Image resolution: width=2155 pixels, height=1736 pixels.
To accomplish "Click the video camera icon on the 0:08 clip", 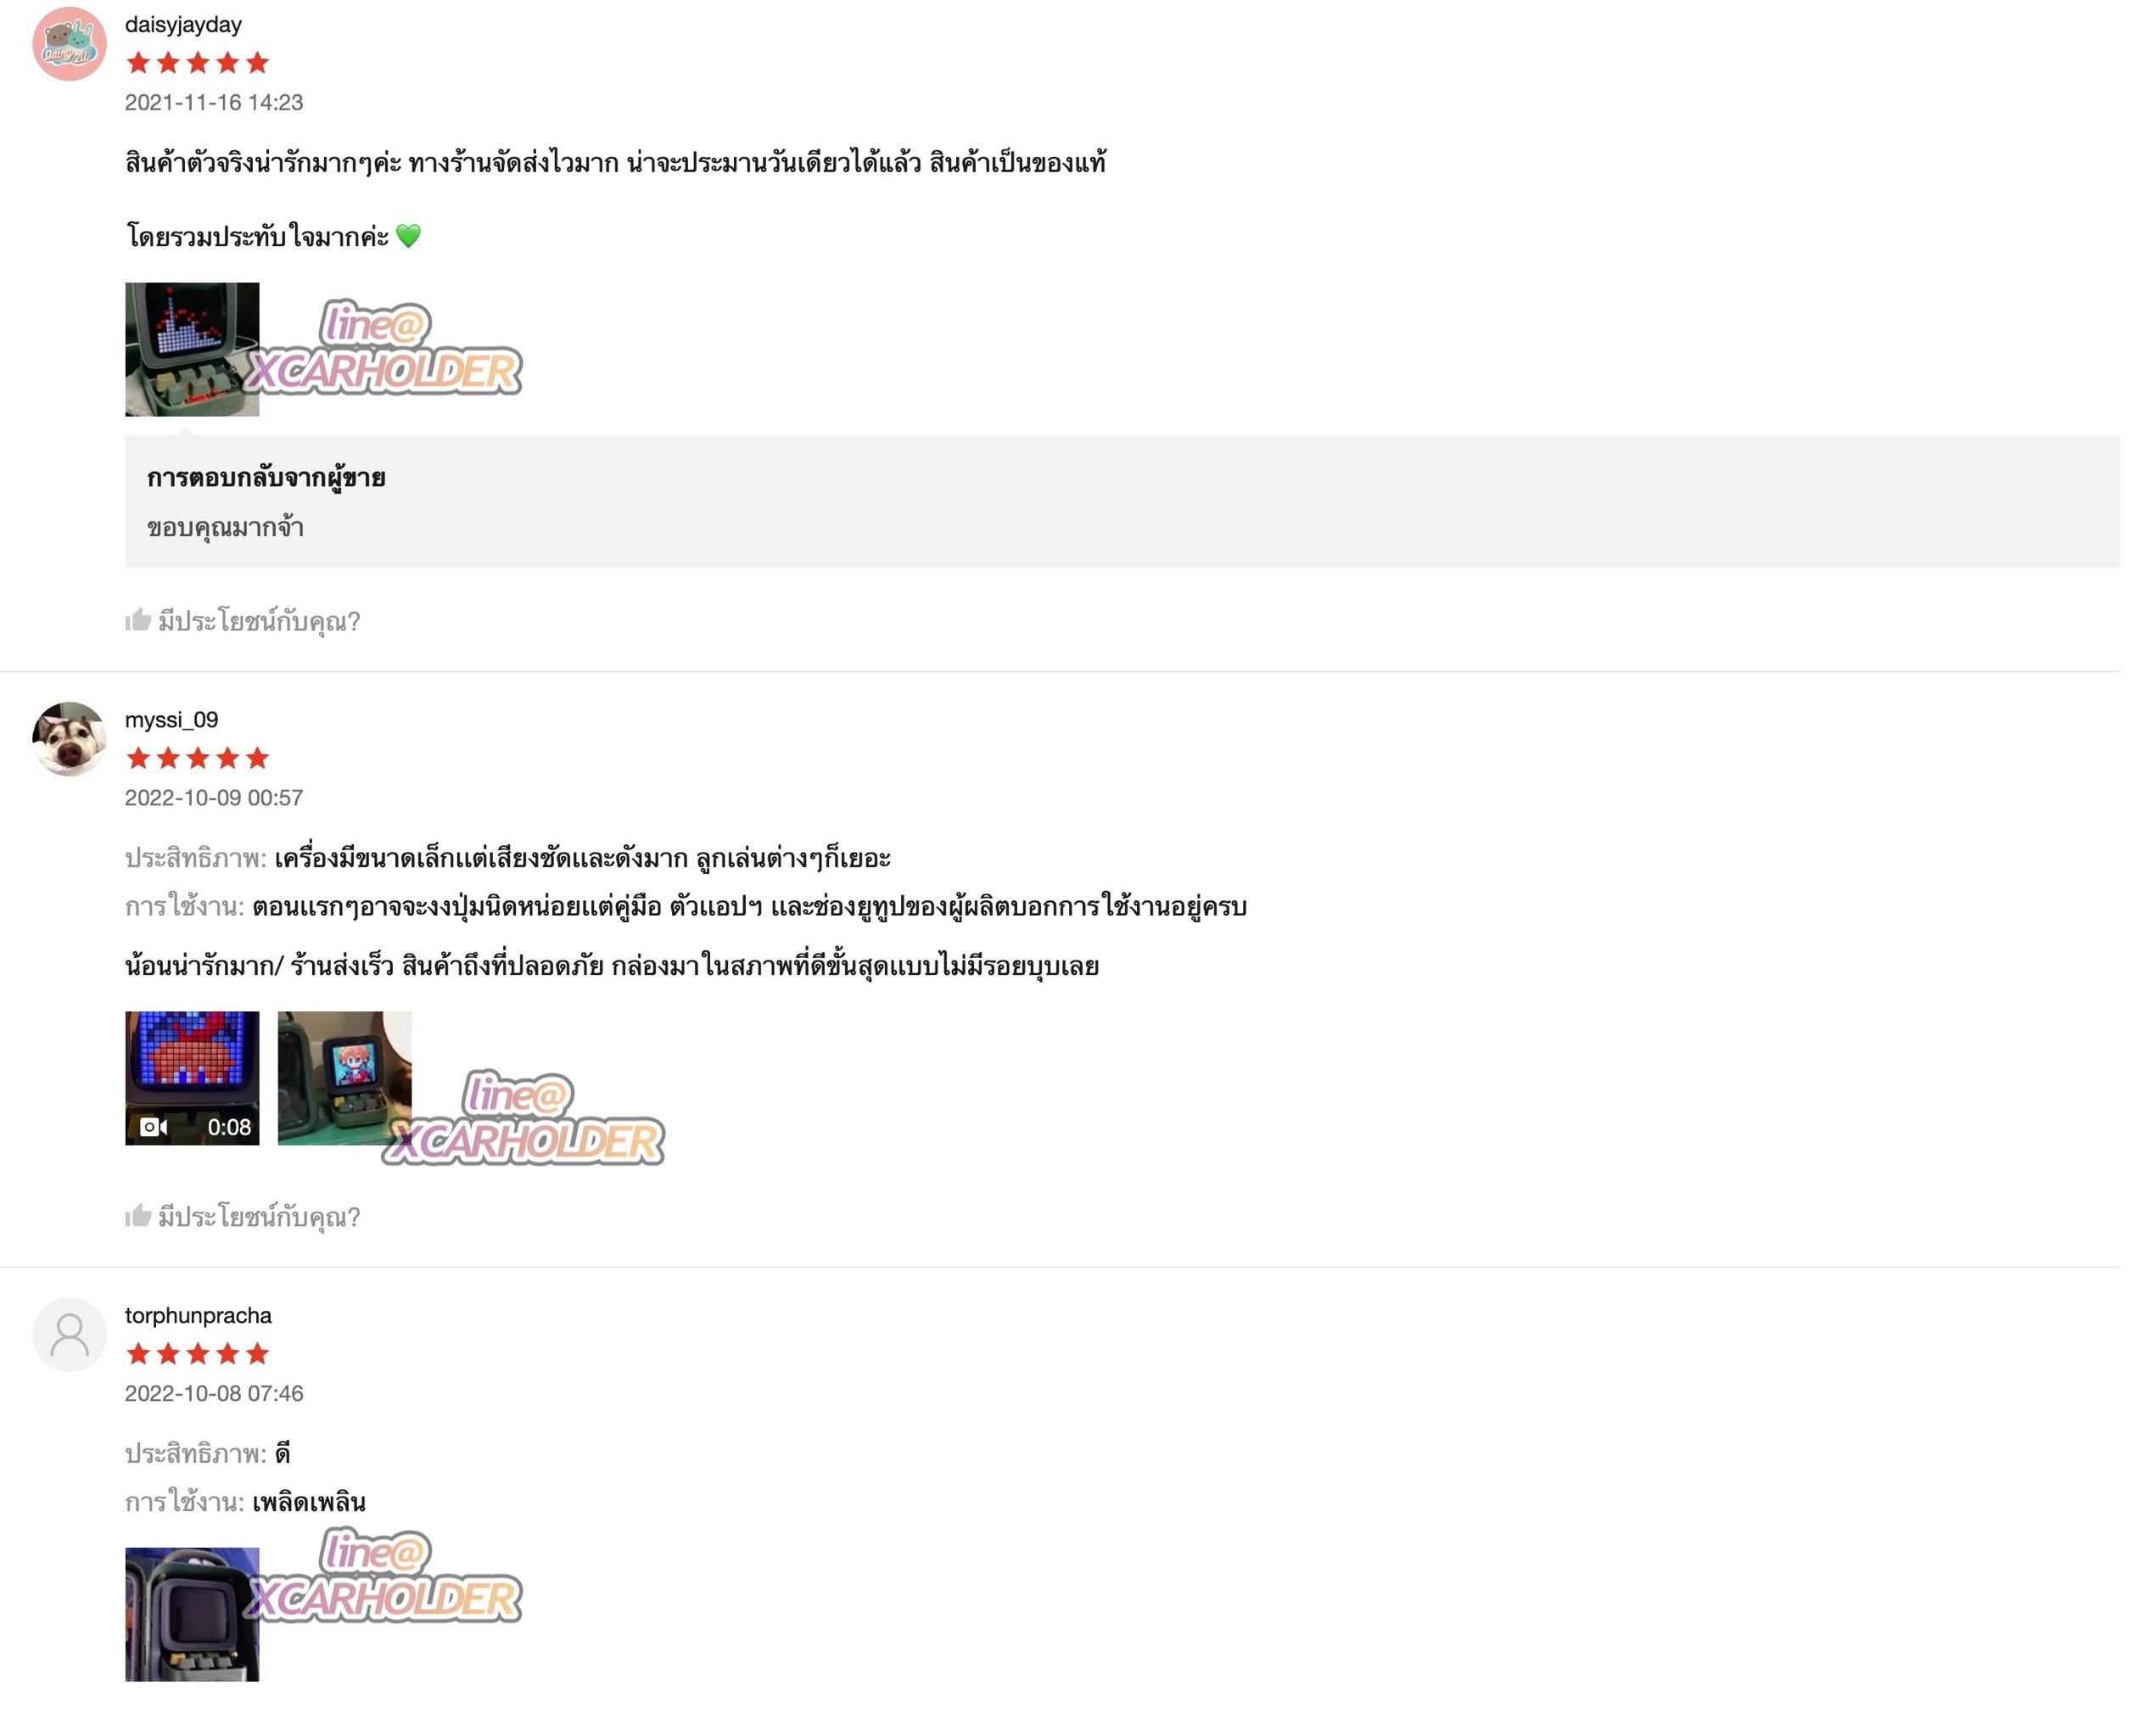I will pyautogui.click(x=154, y=1127).
